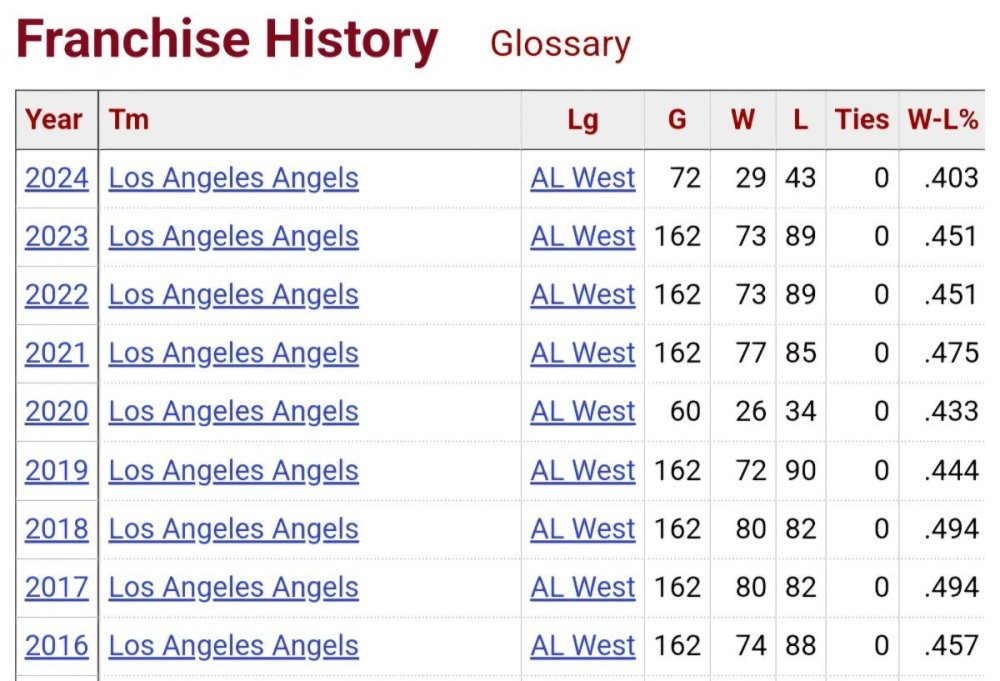
Task: Open the 2019 Los Angeles Angels team link
Action: (233, 470)
